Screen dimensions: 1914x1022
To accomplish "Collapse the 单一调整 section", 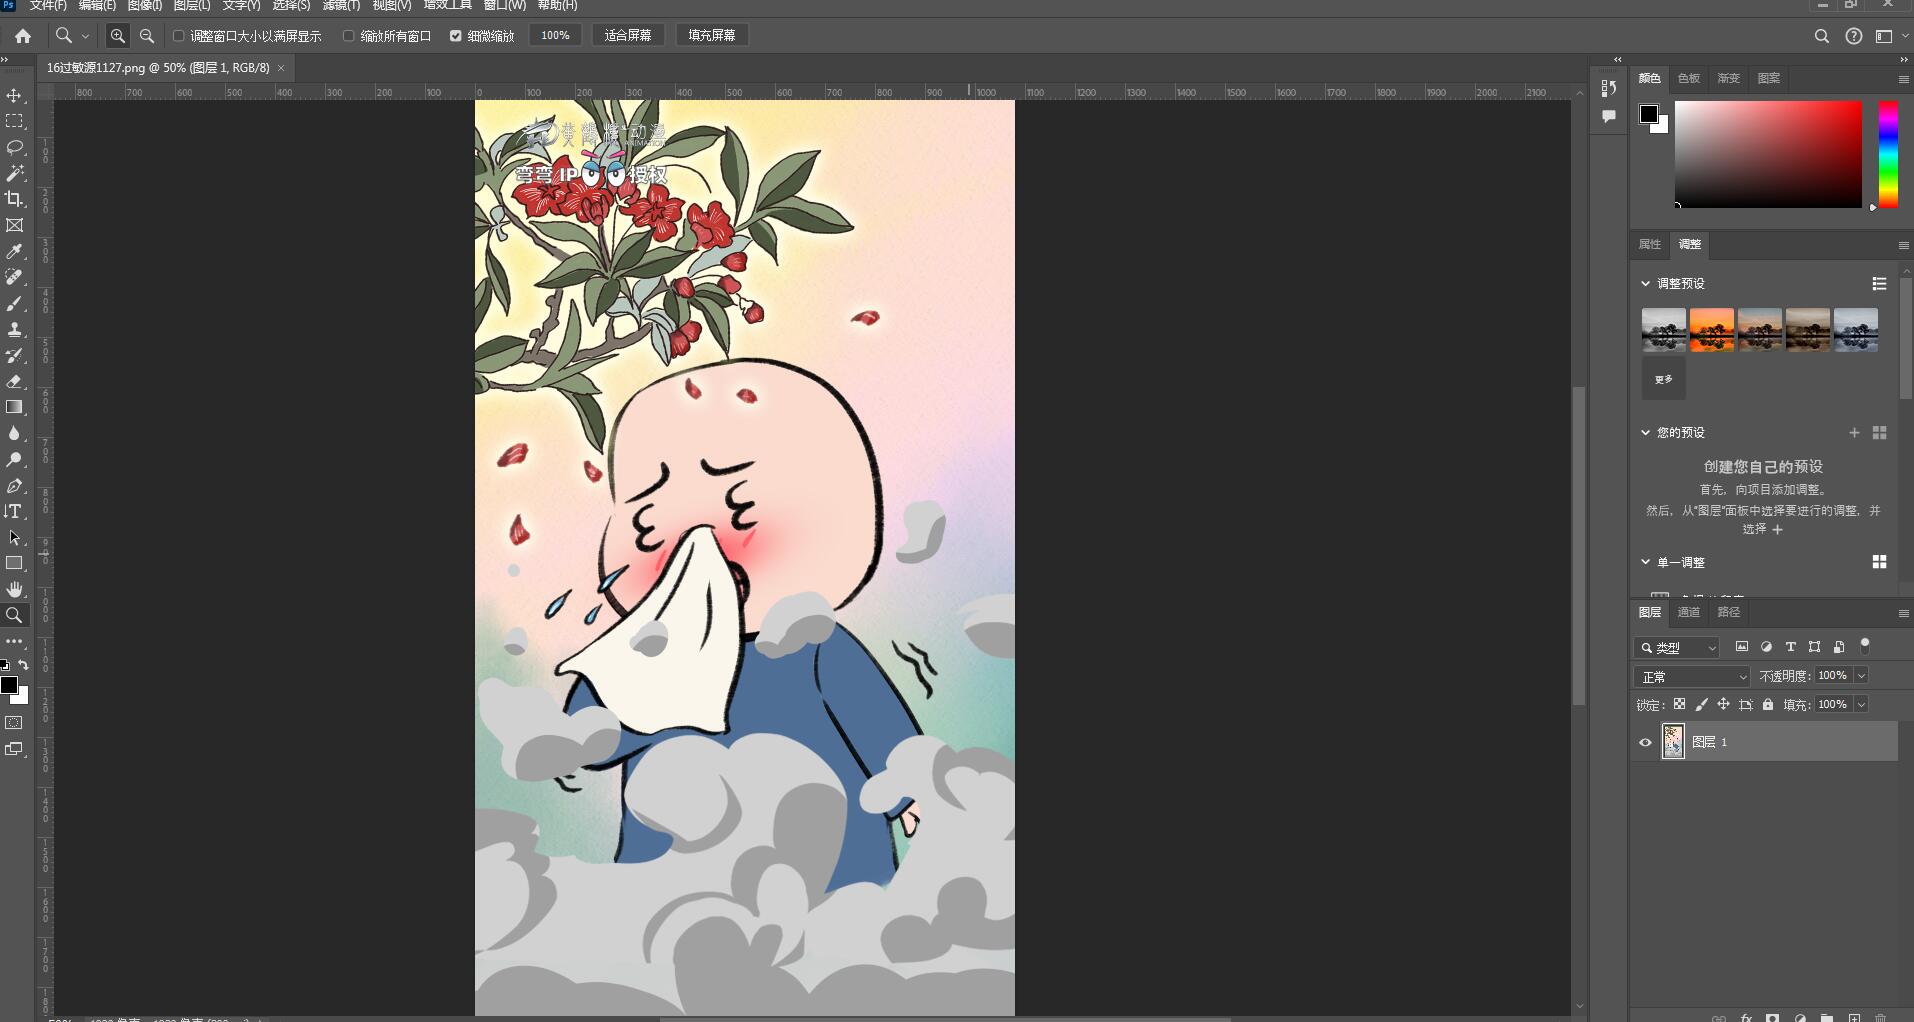I will 1646,562.
